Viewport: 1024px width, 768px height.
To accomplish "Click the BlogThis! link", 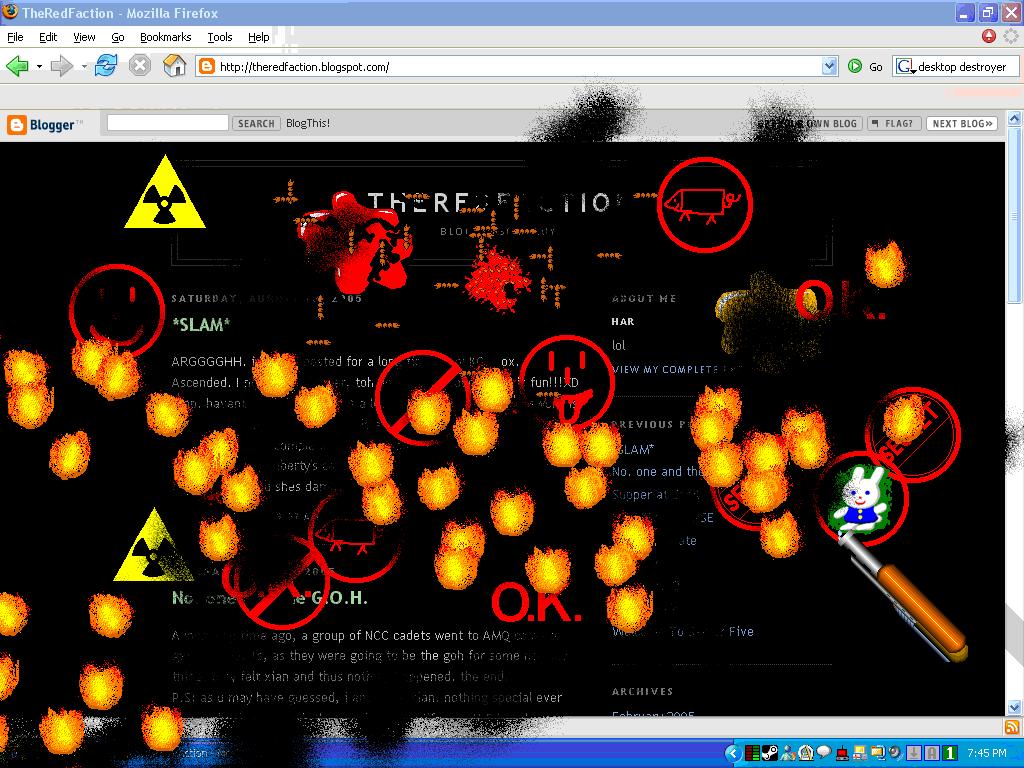I will tap(308, 123).
